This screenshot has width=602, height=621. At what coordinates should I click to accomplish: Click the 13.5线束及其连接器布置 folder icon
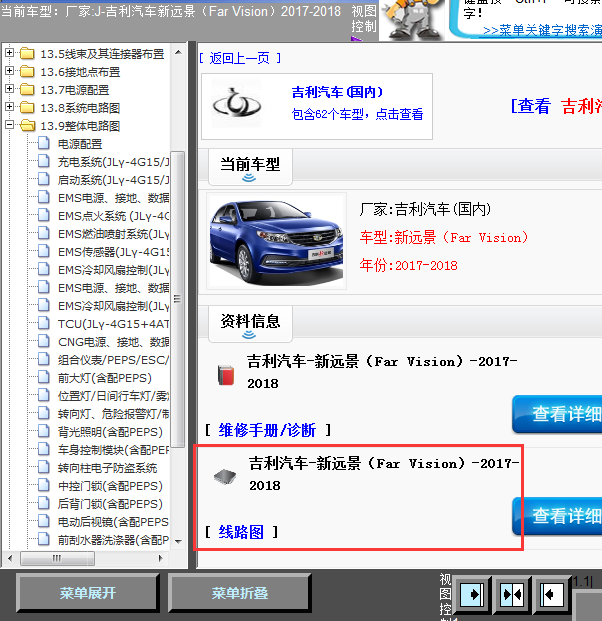27,53
